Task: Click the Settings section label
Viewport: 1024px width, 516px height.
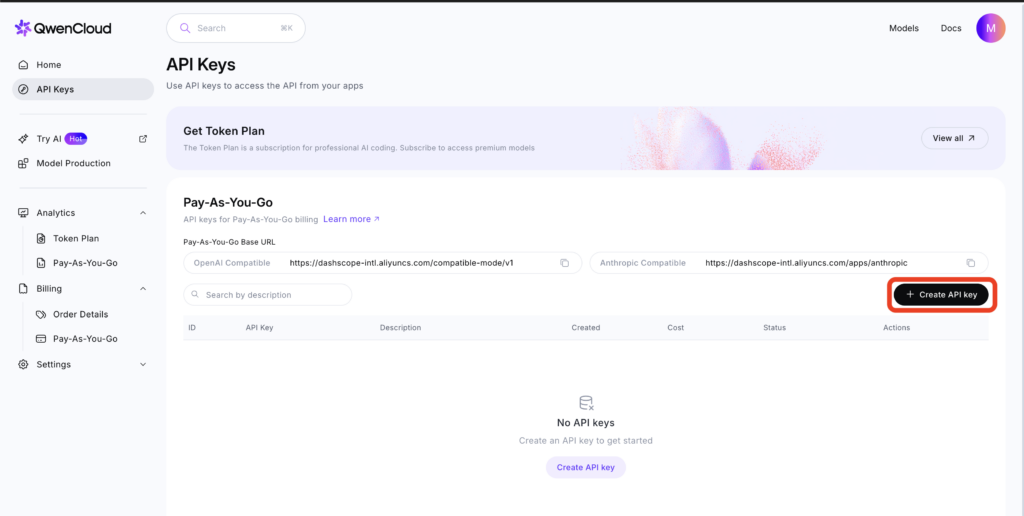Action: point(54,364)
